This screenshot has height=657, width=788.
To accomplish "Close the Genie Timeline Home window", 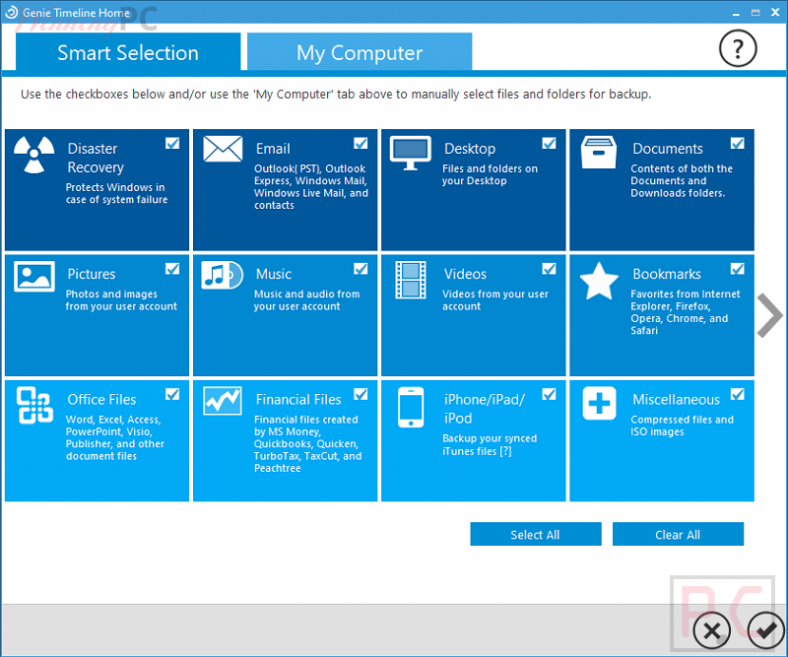I will (x=775, y=13).
